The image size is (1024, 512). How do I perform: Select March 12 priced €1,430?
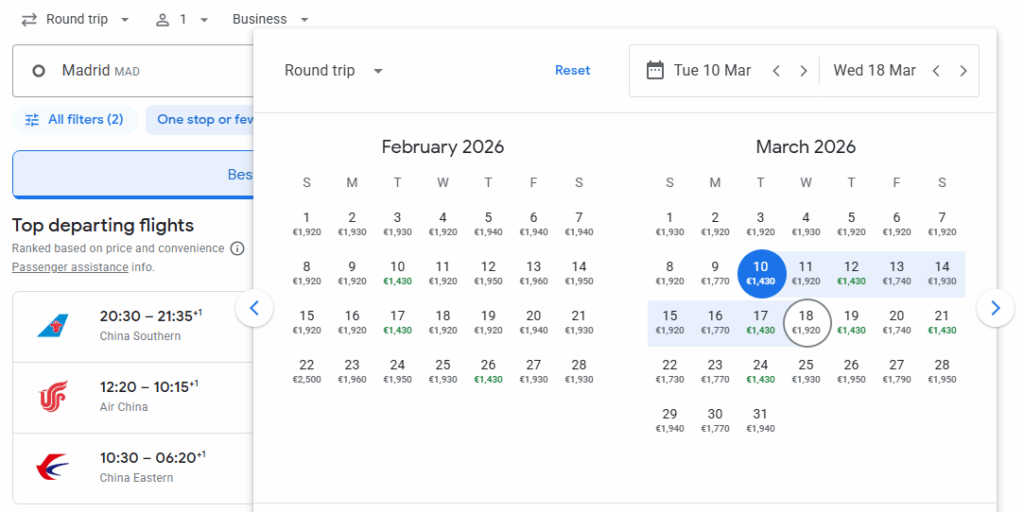pos(852,274)
